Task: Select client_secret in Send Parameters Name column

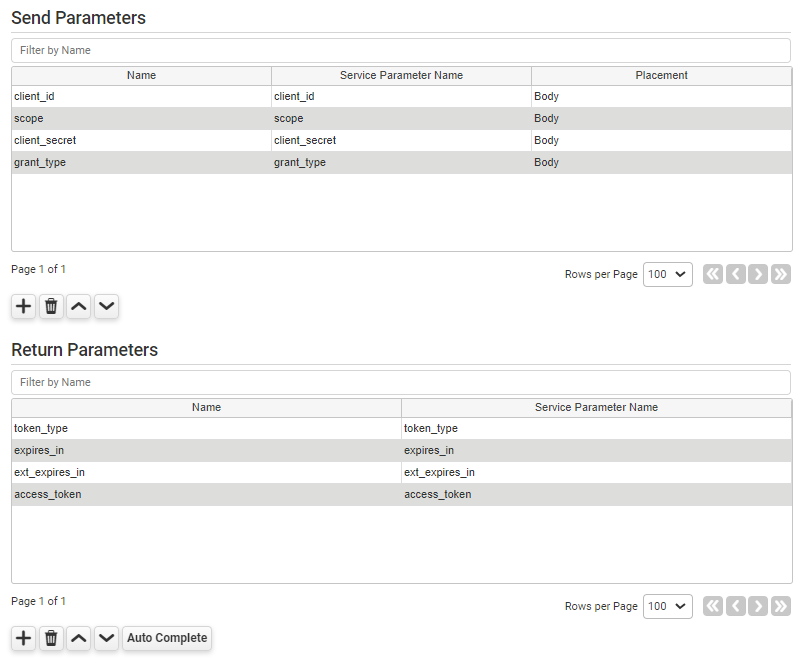Action: point(142,140)
